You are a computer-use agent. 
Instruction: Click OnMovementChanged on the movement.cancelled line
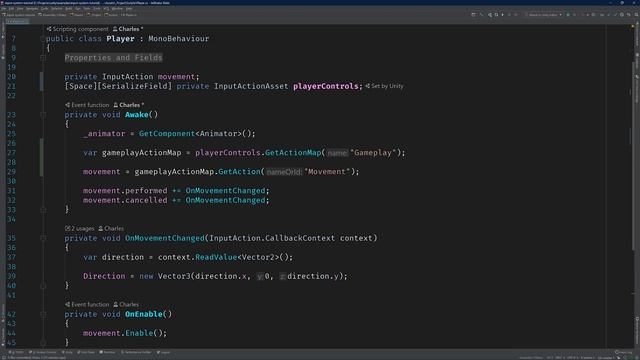[x=225, y=200]
